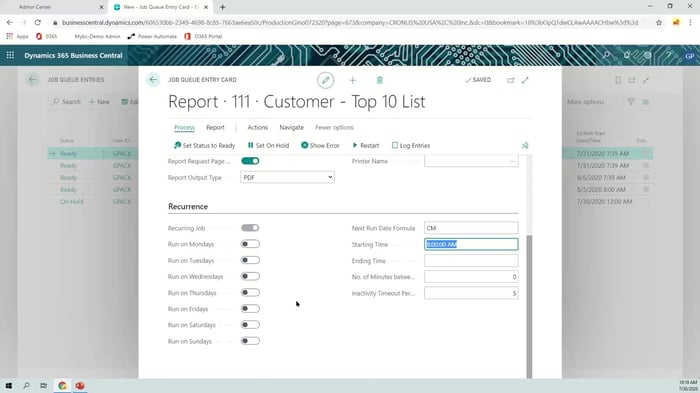Click the Next Run Date Formula field

(471, 228)
